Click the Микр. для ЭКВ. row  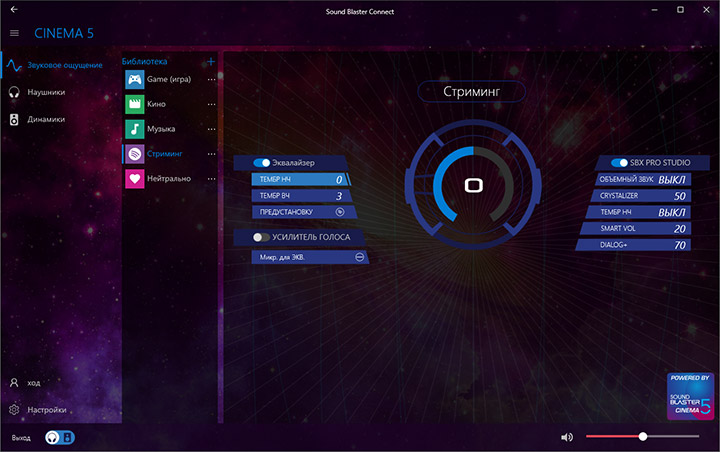[x=310, y=257]
